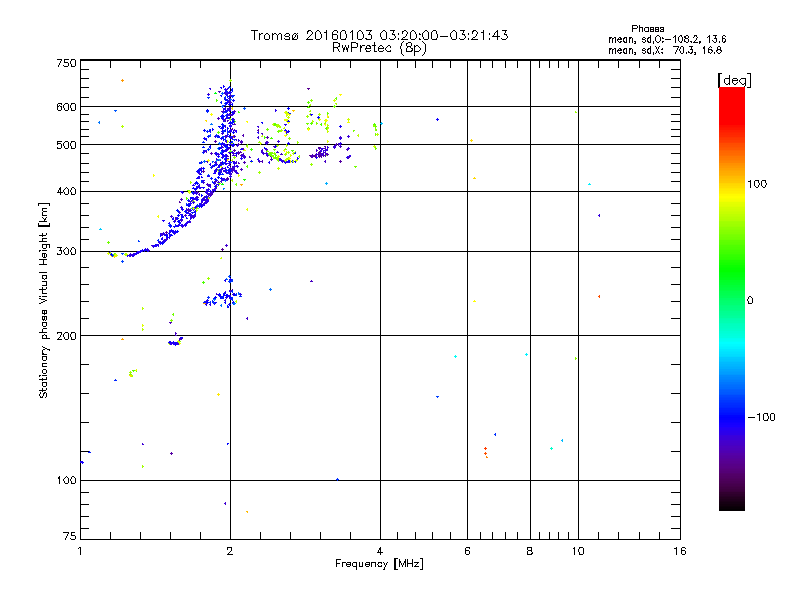Click the 'mean, sd,O:-108.2, 13.6' text

coord(667,39)
